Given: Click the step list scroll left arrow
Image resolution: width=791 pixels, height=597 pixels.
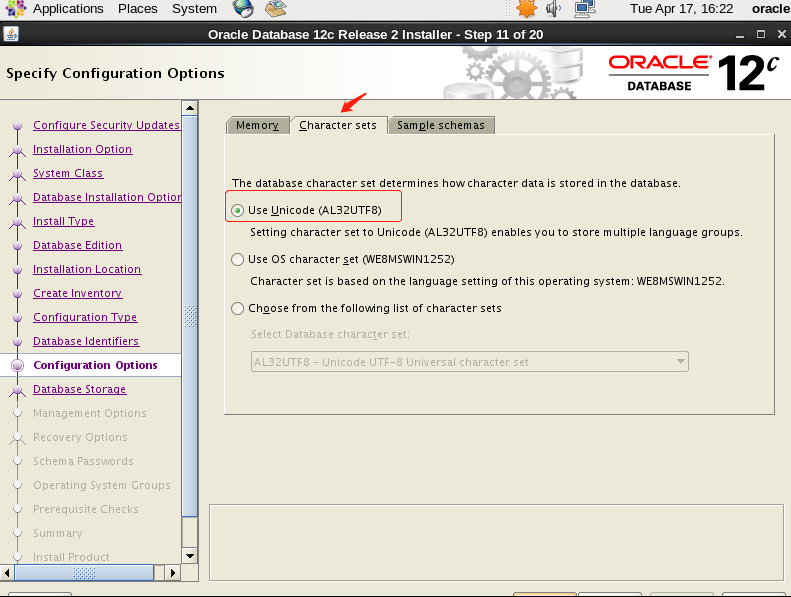Looking at the screenshot, I should pos(7,573).
